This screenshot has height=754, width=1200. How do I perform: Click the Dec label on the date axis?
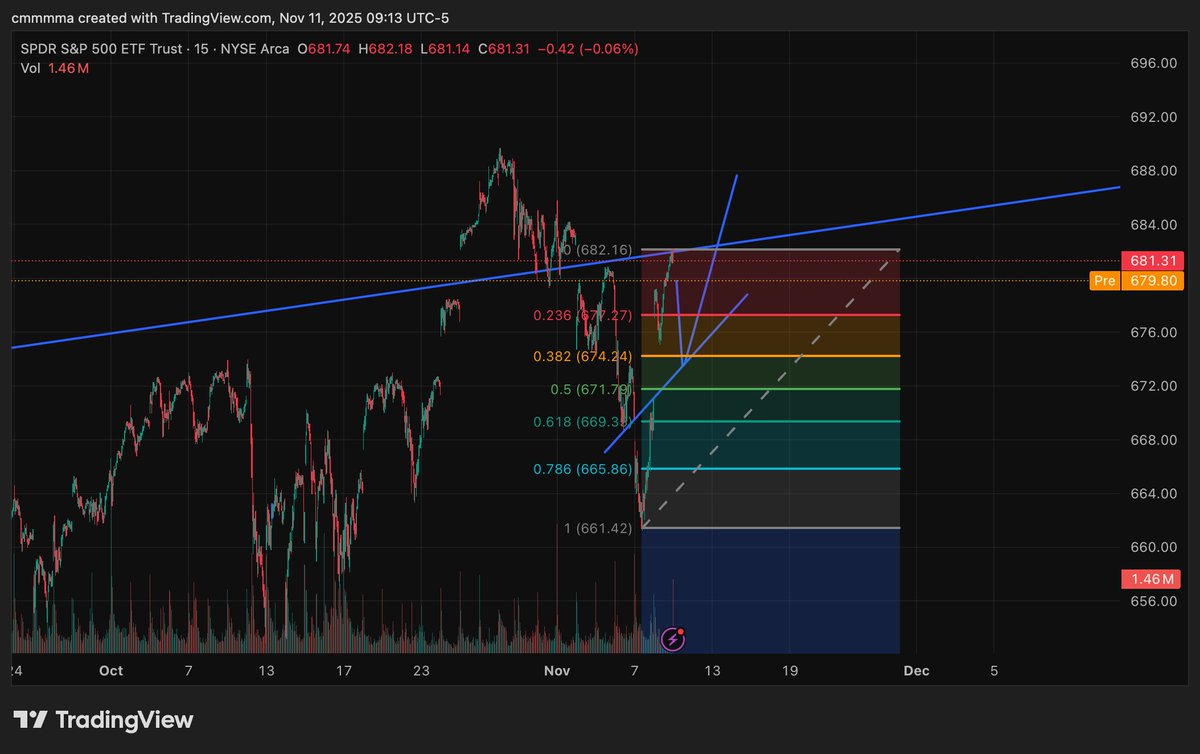[x=916, y=671]
